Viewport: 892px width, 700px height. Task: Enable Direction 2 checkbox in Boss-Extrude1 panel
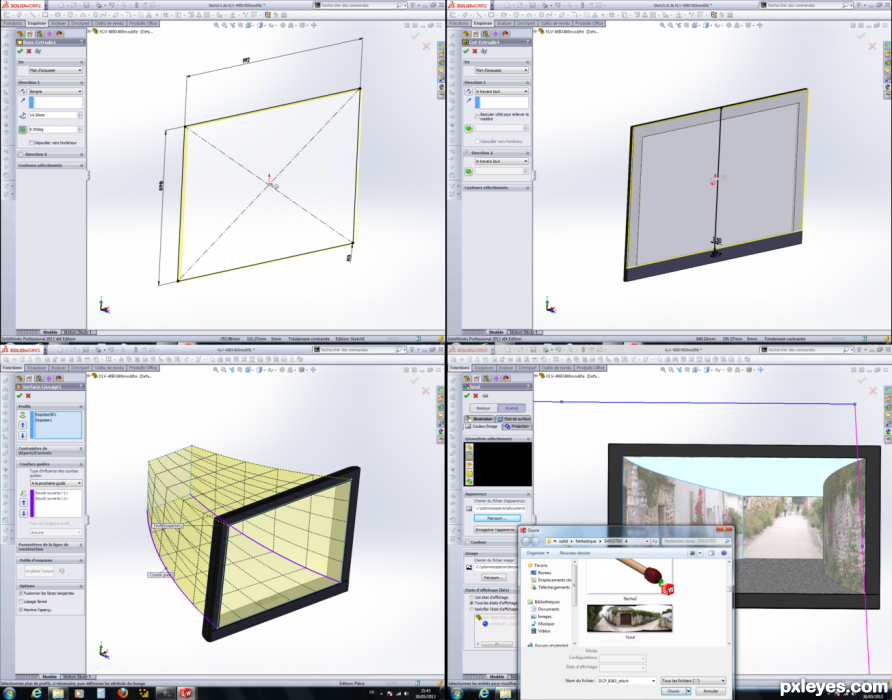click(x=21, y=154)
